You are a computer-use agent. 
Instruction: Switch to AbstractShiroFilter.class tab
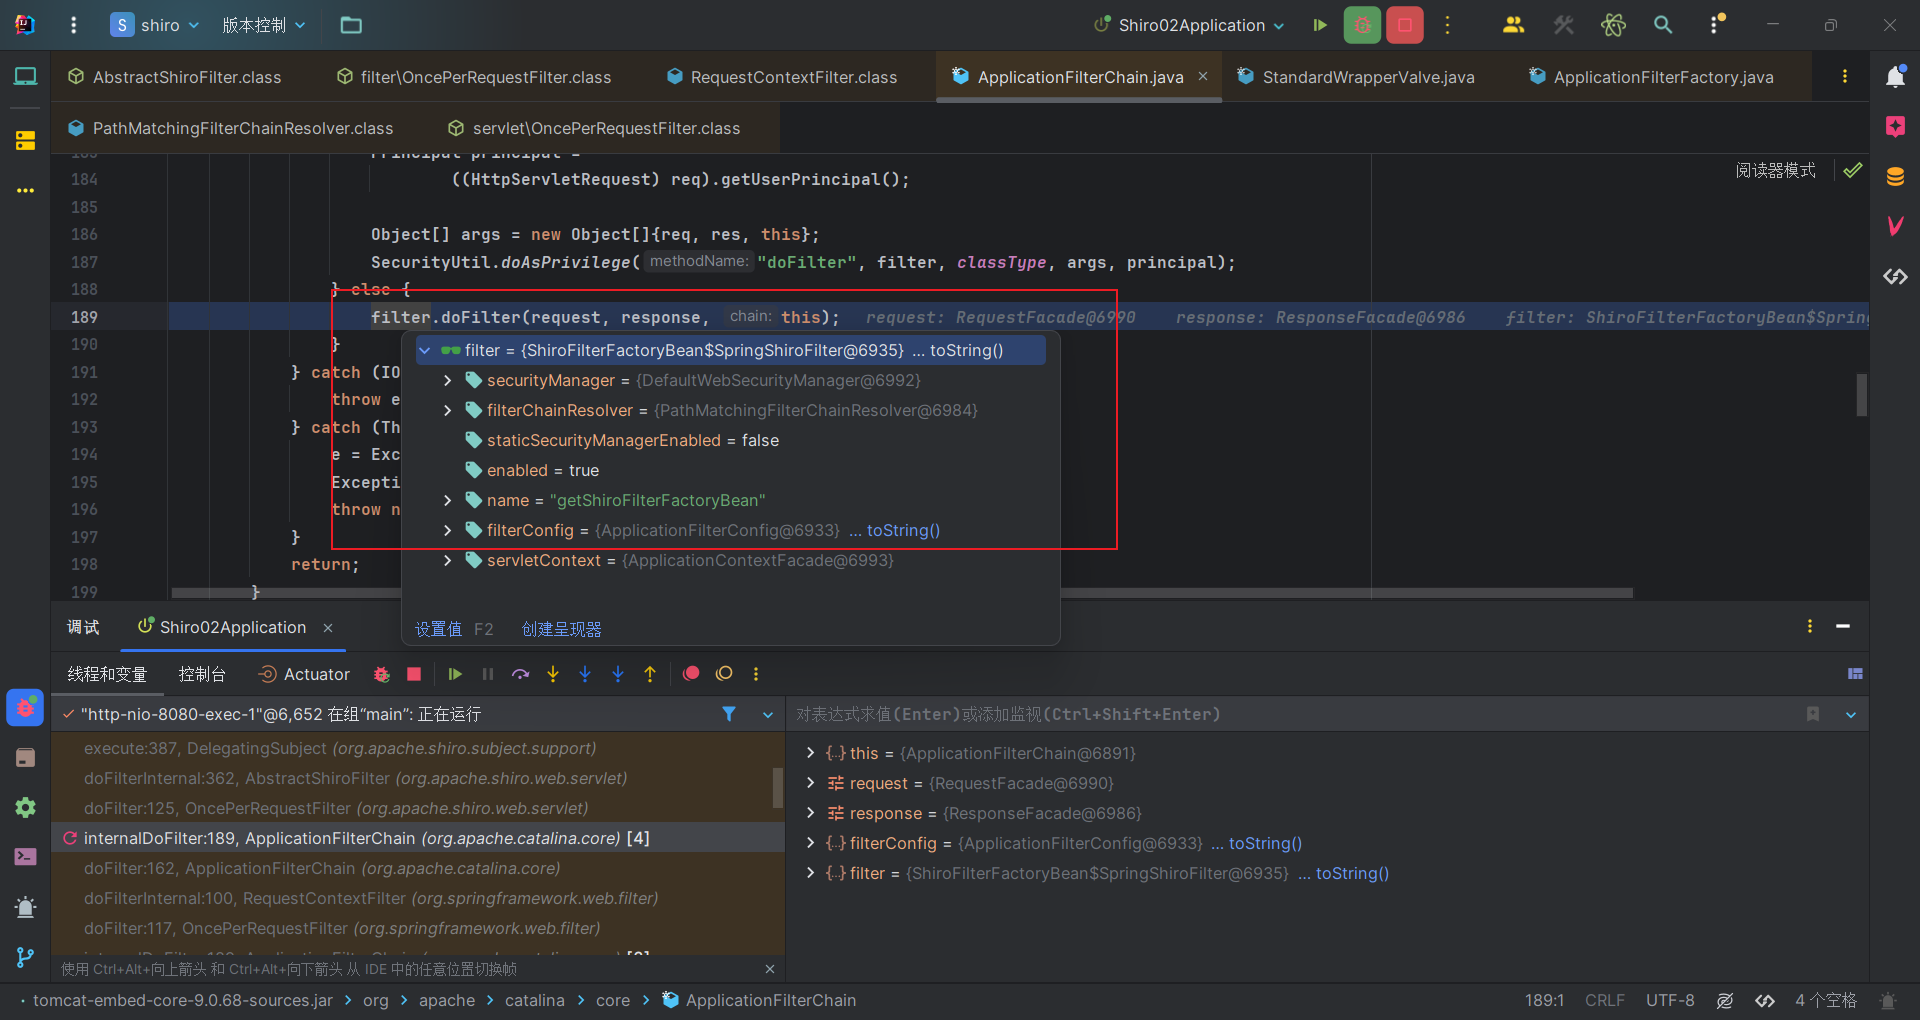(175, 77)
